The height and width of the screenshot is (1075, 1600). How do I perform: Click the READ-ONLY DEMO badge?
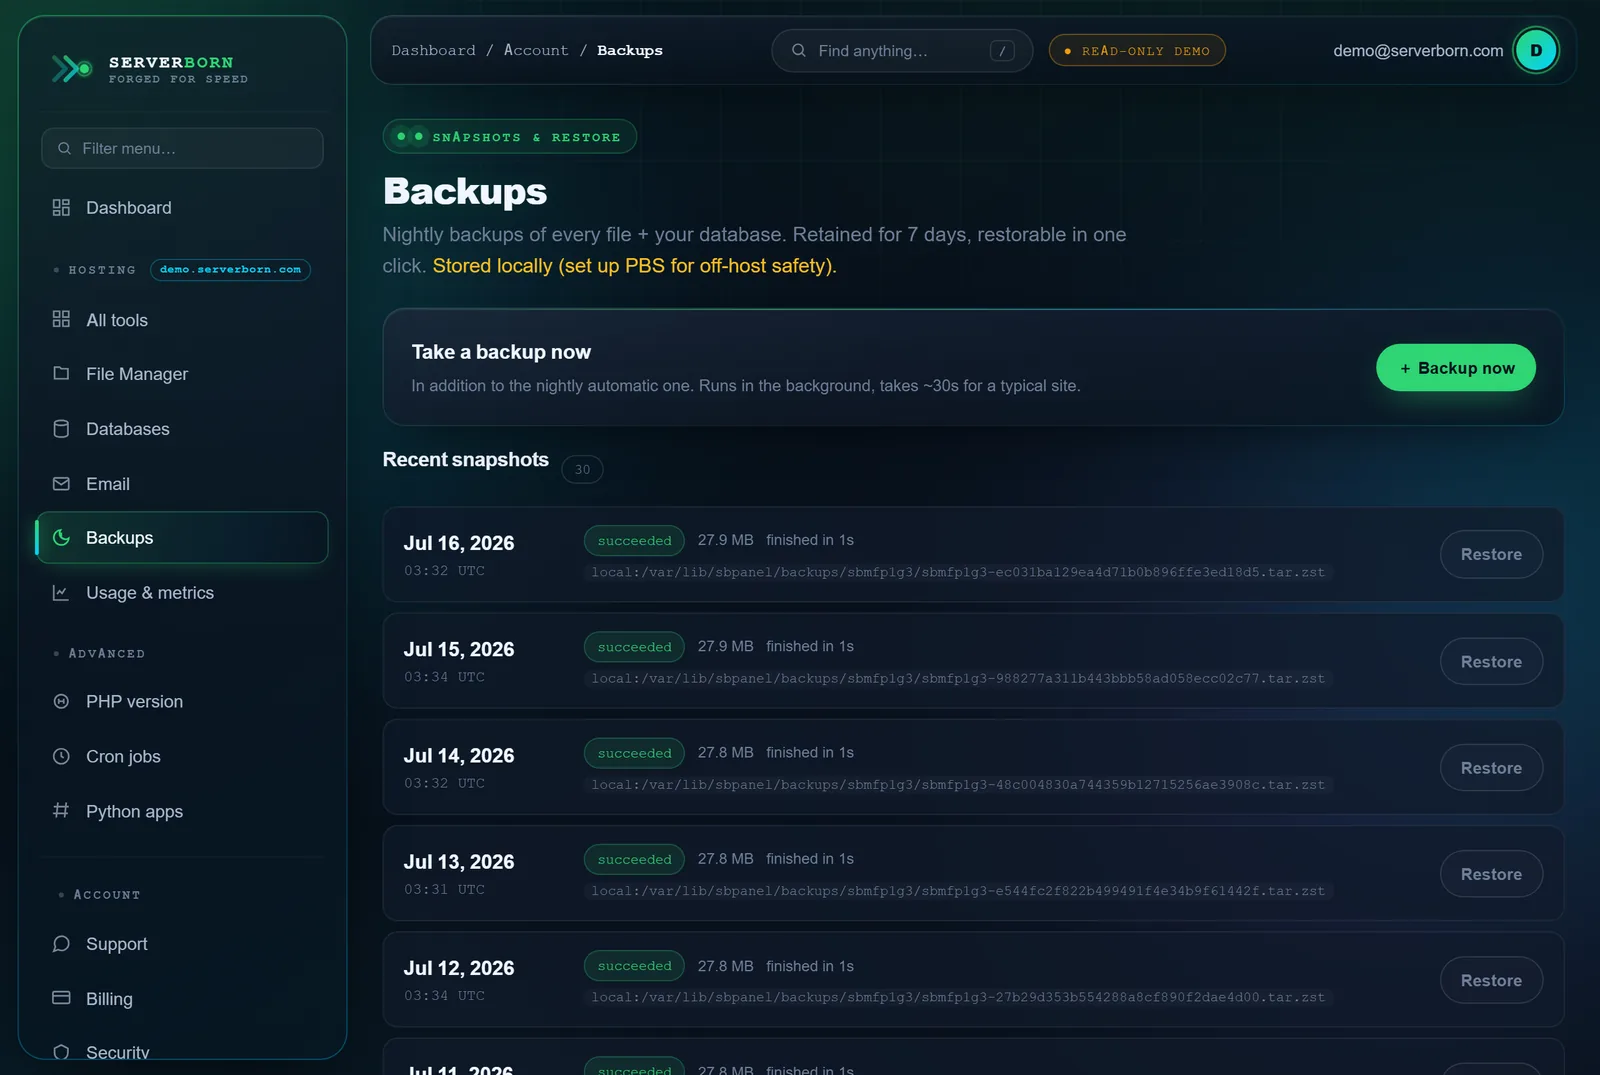(1137, 50)
